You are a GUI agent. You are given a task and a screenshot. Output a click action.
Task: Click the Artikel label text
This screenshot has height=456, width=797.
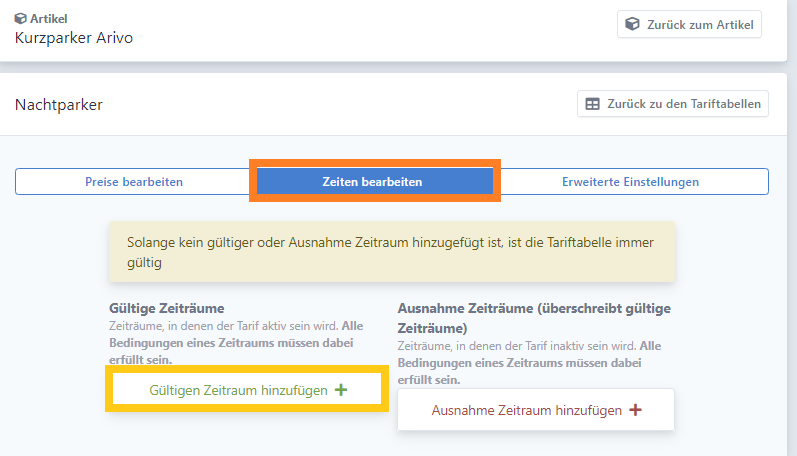click(48, 19)
